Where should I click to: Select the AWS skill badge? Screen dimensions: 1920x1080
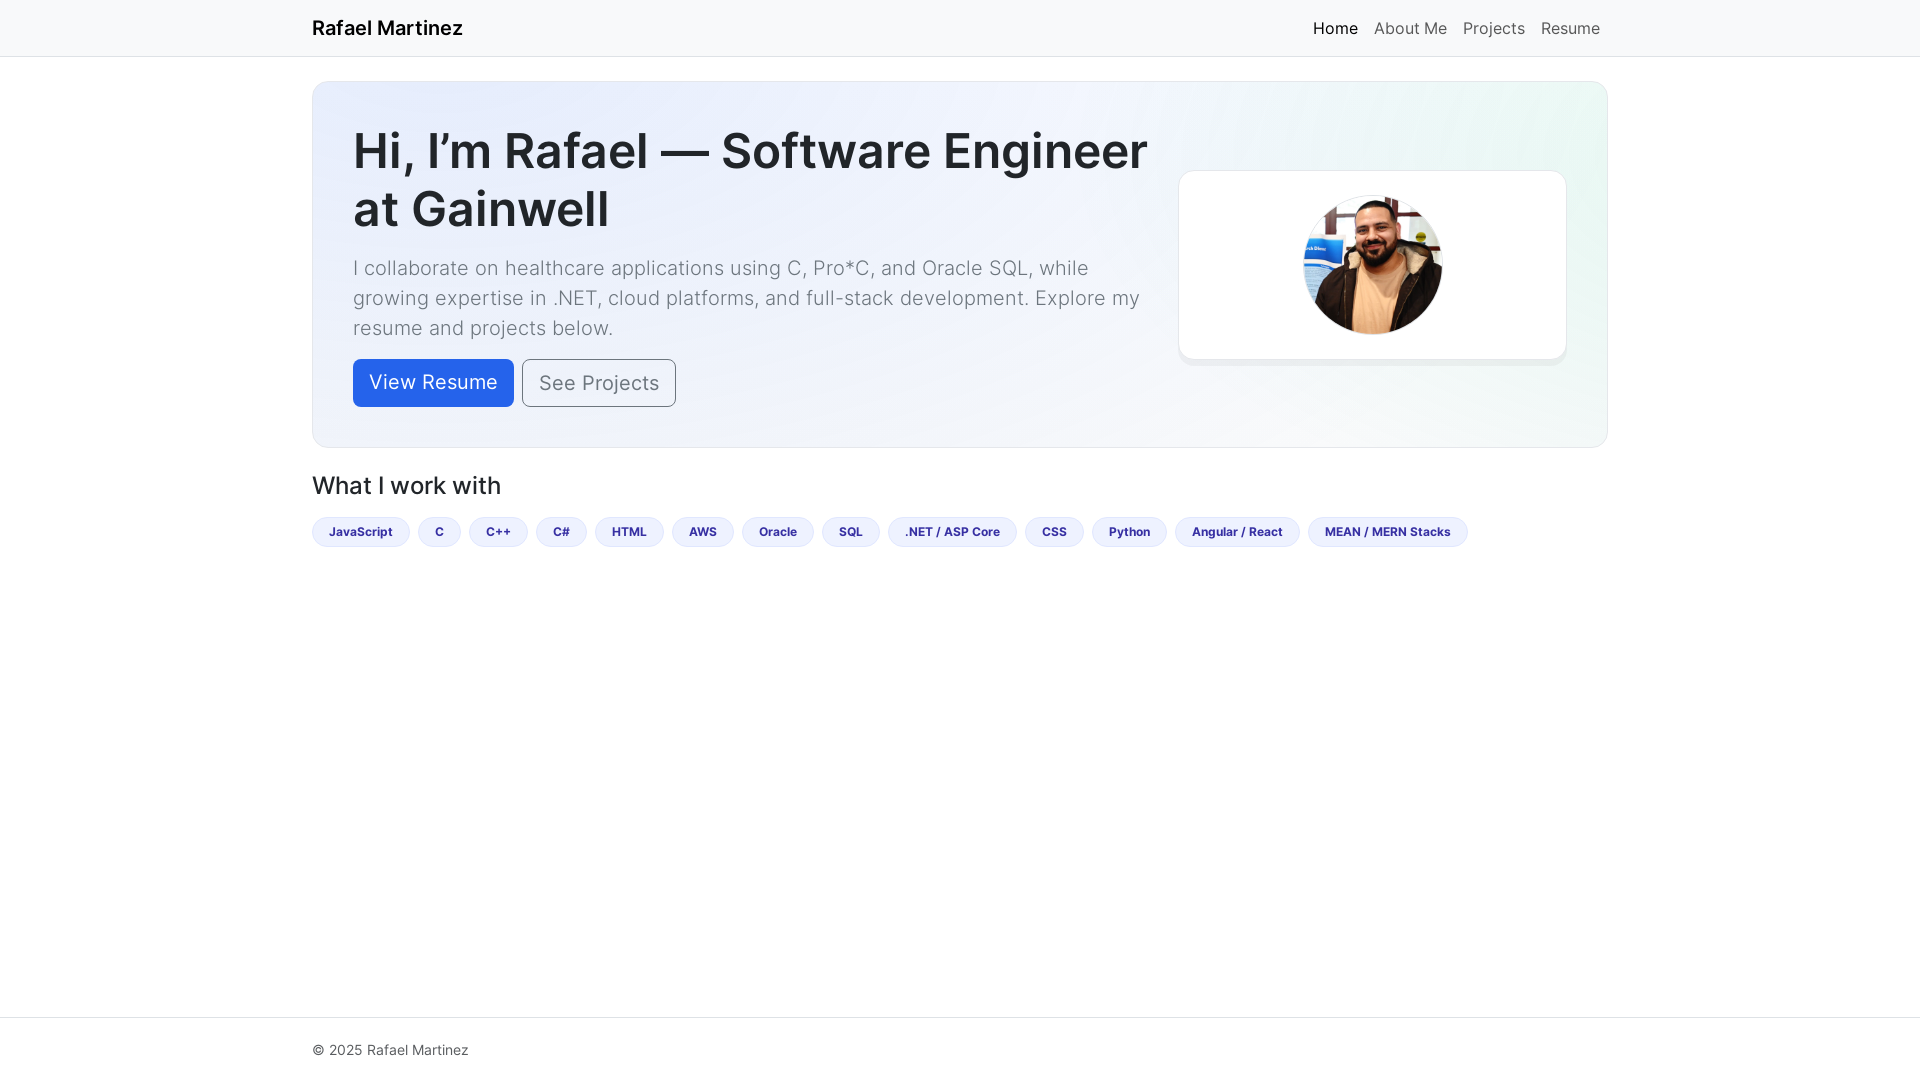703,532
